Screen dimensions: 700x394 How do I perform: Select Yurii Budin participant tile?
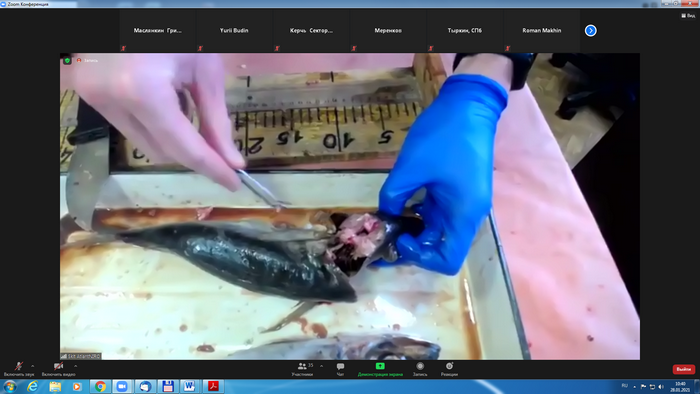pyautogui.click(x=234, y=30)
